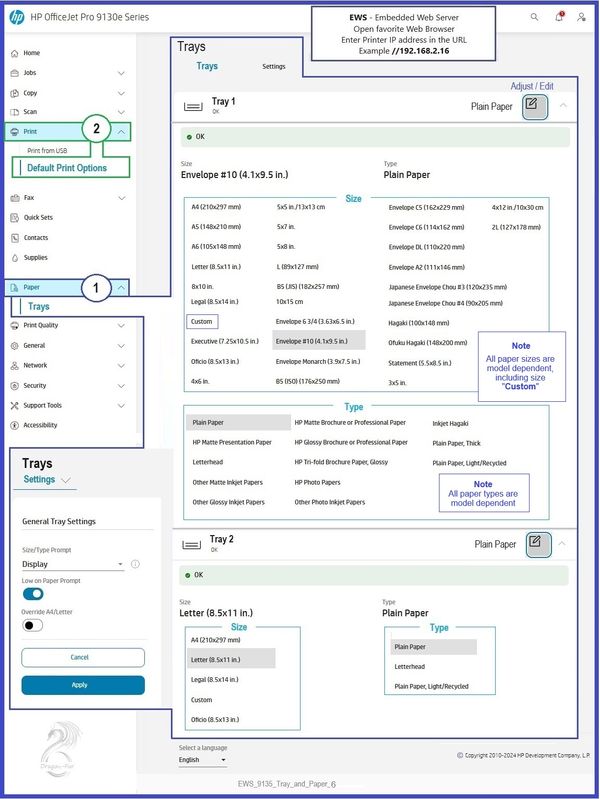Image resolution: width=600 pixels, height=799 pixels.
Task: Select B5 (JIS) (182x257 mm) size option
Action: (308, 286)
